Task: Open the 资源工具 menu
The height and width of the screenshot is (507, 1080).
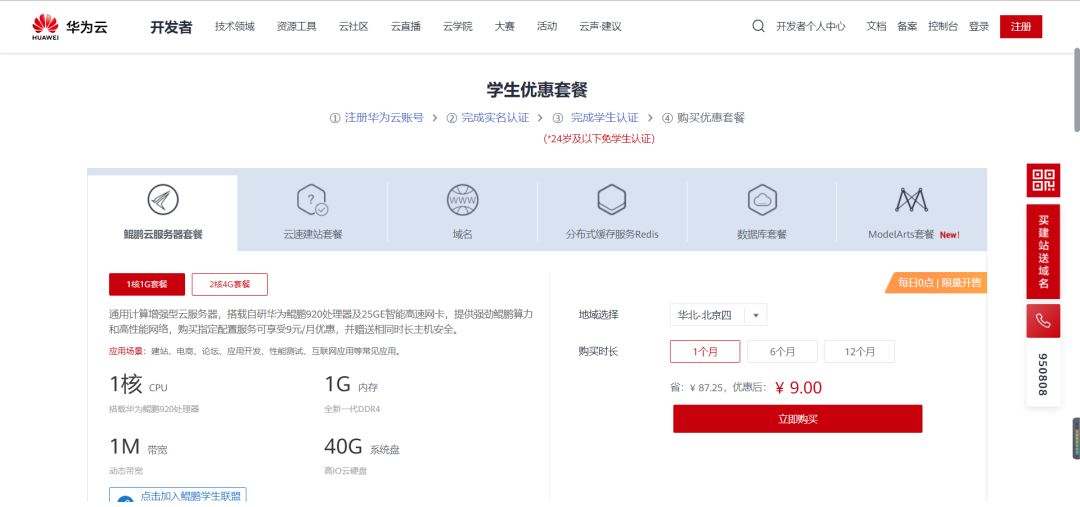Action: (297, 27)
